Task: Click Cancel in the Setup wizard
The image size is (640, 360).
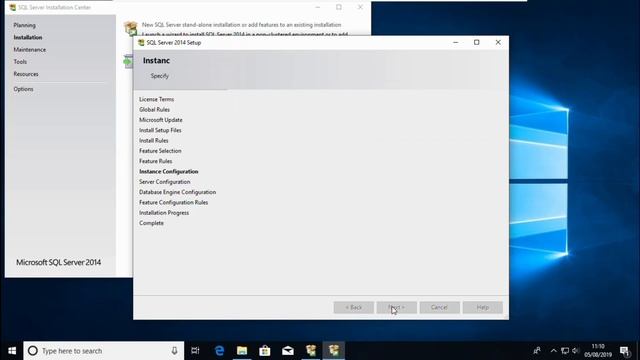Action: click(440, 307)
